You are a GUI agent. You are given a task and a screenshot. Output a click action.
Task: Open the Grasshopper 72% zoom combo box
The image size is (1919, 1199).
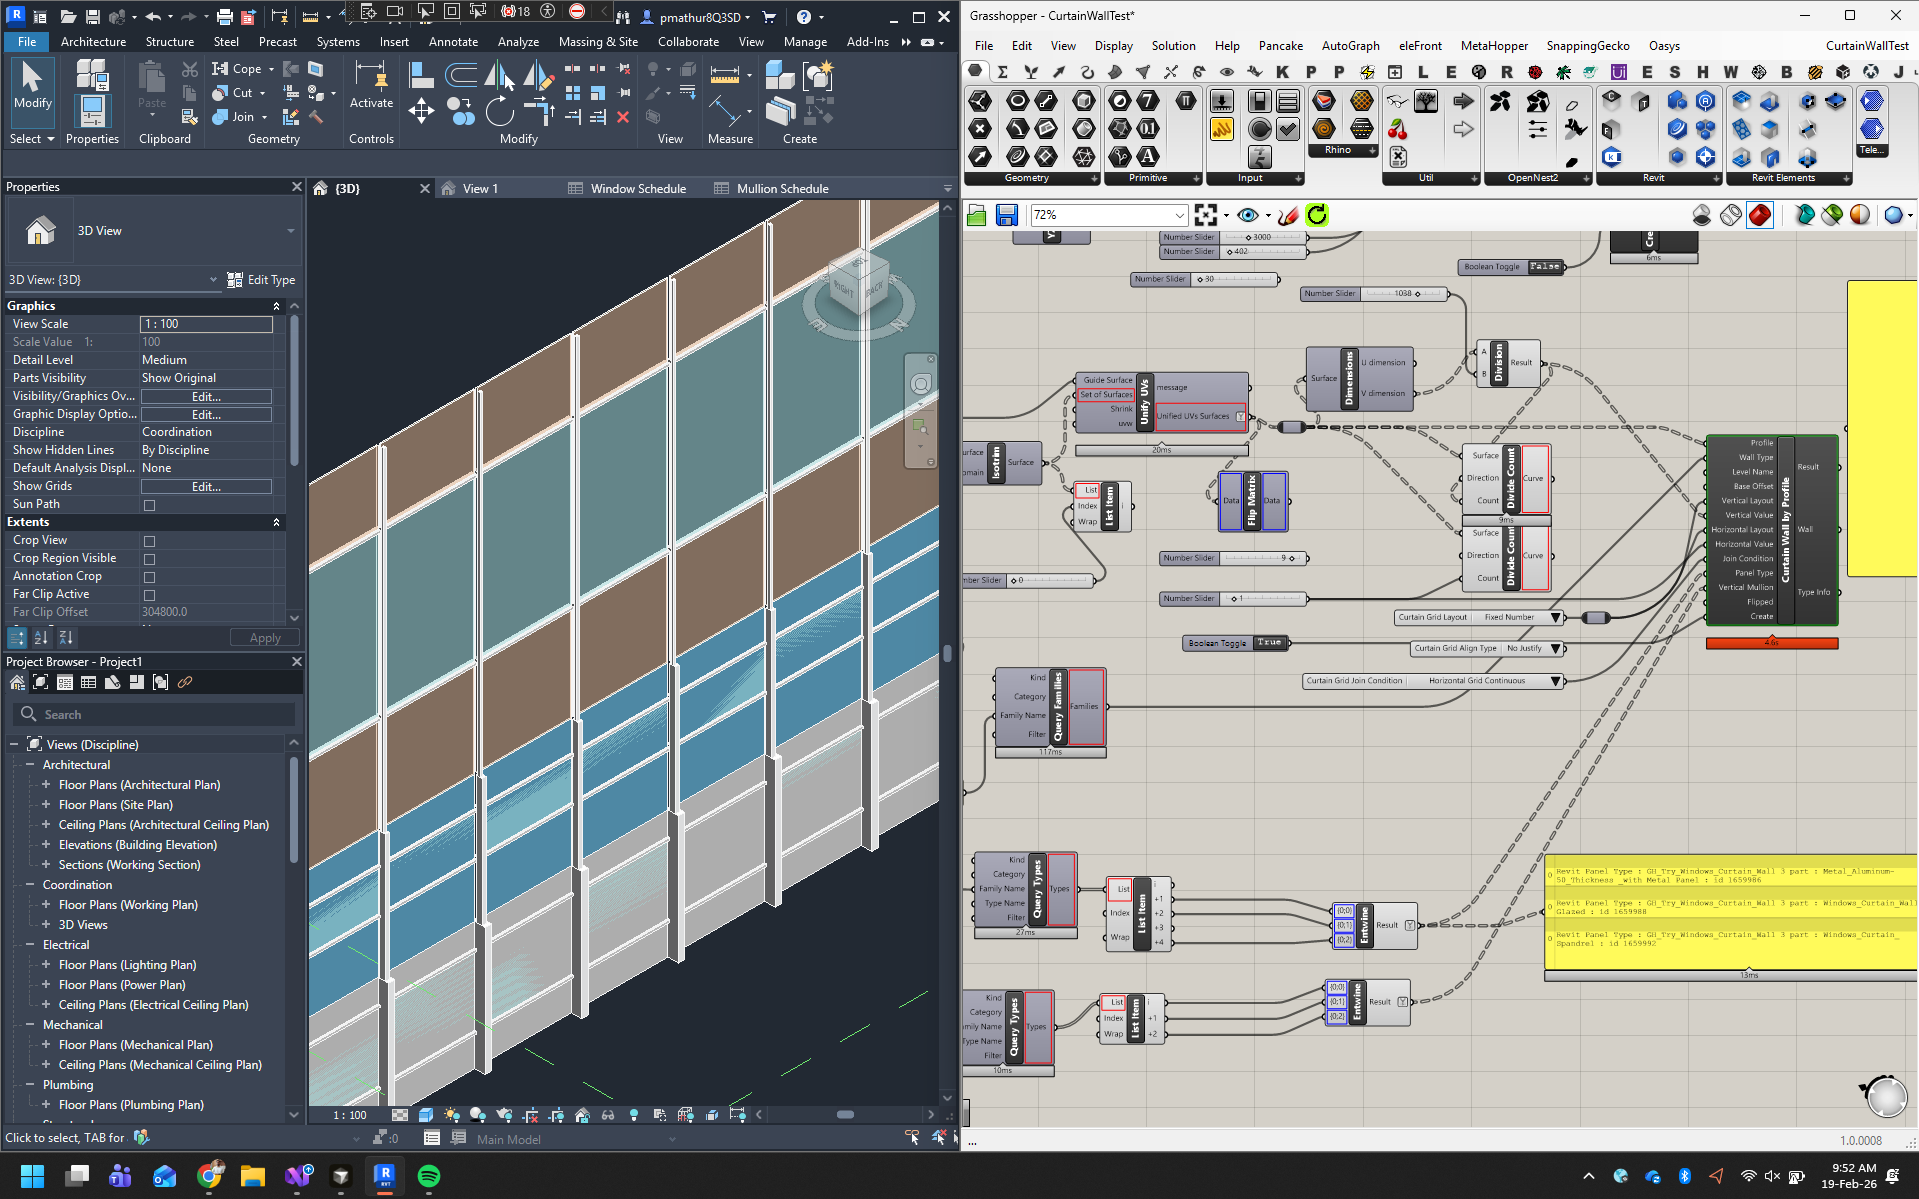(1109, 215)
